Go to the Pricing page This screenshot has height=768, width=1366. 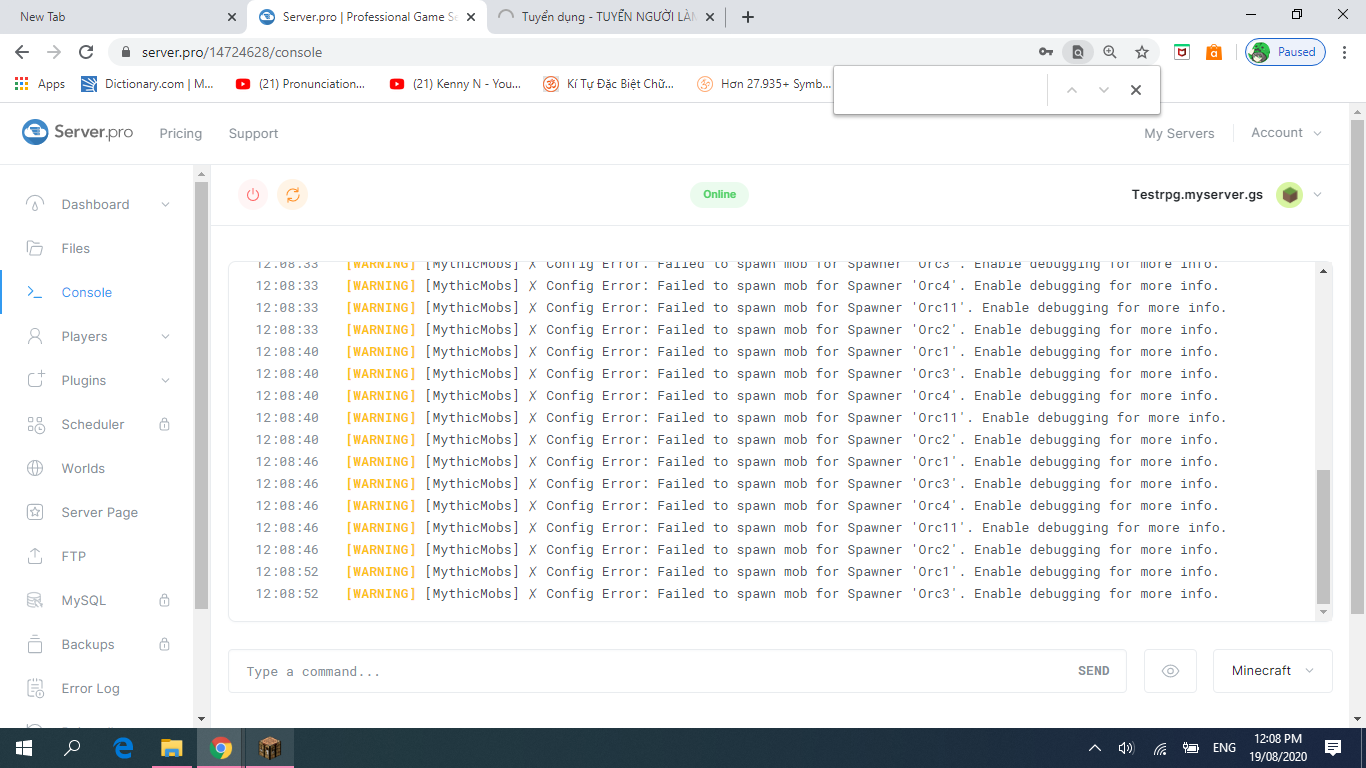coord(180,133)
